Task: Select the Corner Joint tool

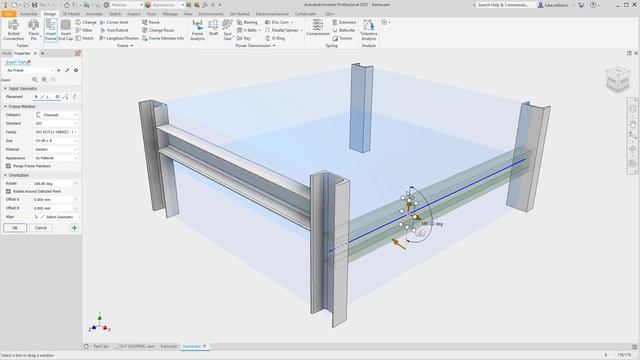Action: (114, 22)
